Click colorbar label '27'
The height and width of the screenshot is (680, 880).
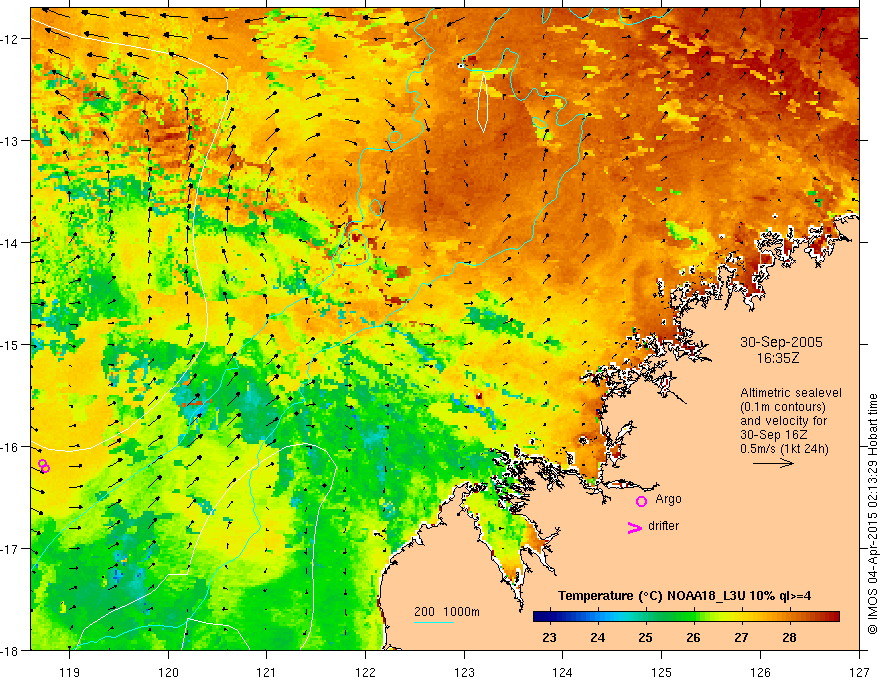(x=741, y=637)
